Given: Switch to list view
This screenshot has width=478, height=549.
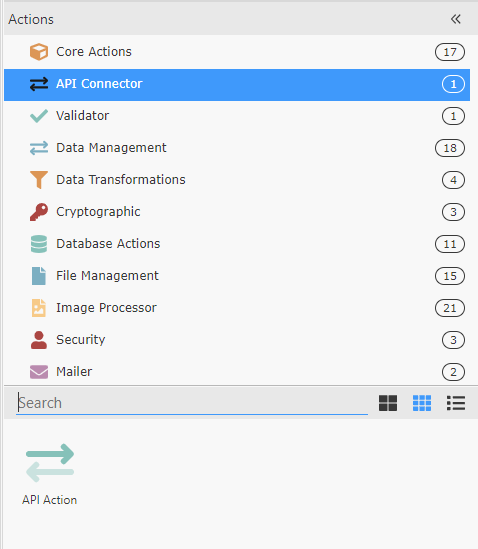Looking at the screenshot, I should tap(456, 403).
